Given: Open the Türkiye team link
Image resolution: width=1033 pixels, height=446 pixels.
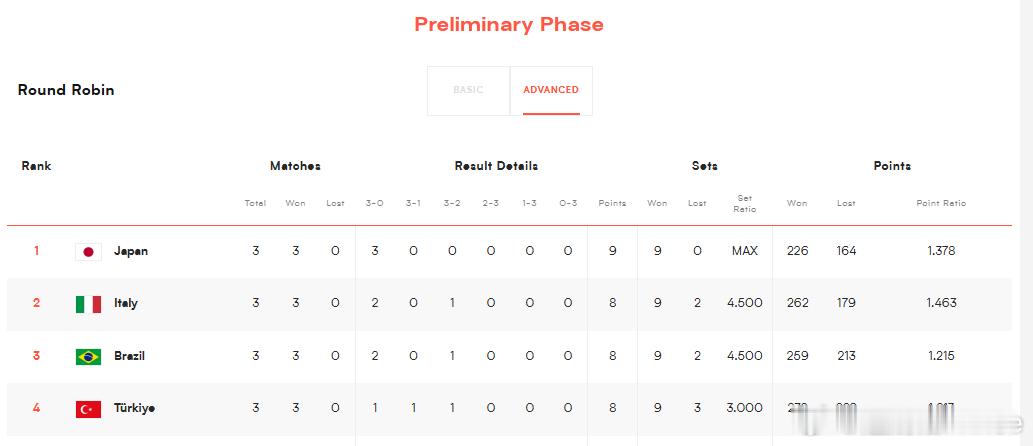Looking at the screenshot, I should (x=134, y=408).
